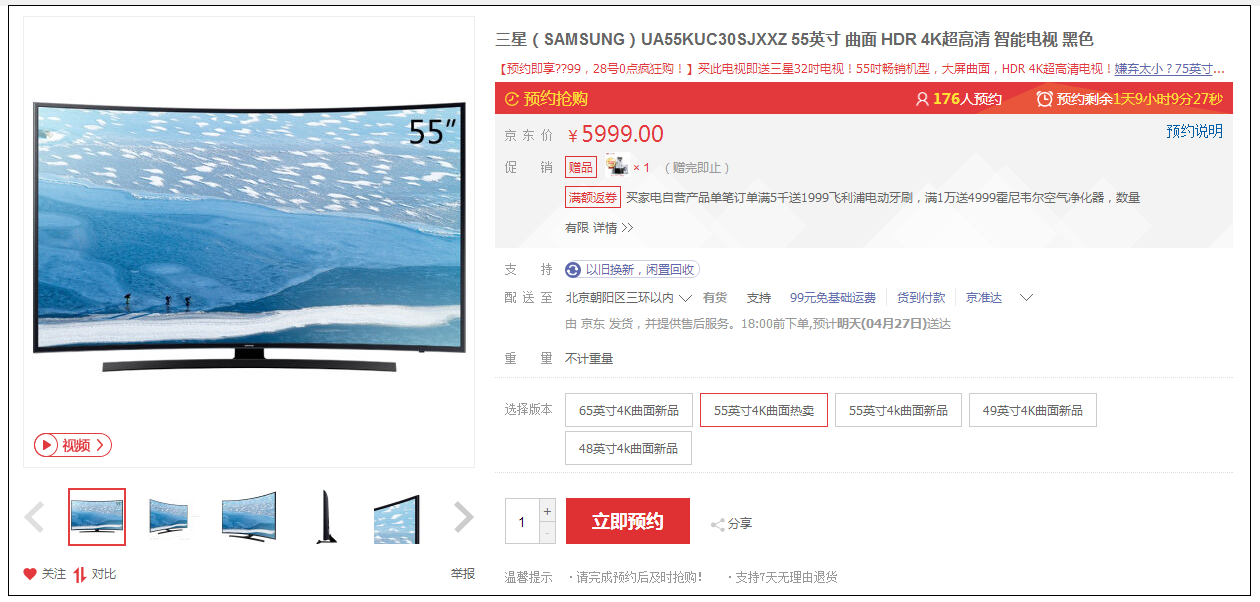Image resolution: width=1260 pixels, height=602 pixels.
Task: Play the product video (视频)
Action: (73, 445)
